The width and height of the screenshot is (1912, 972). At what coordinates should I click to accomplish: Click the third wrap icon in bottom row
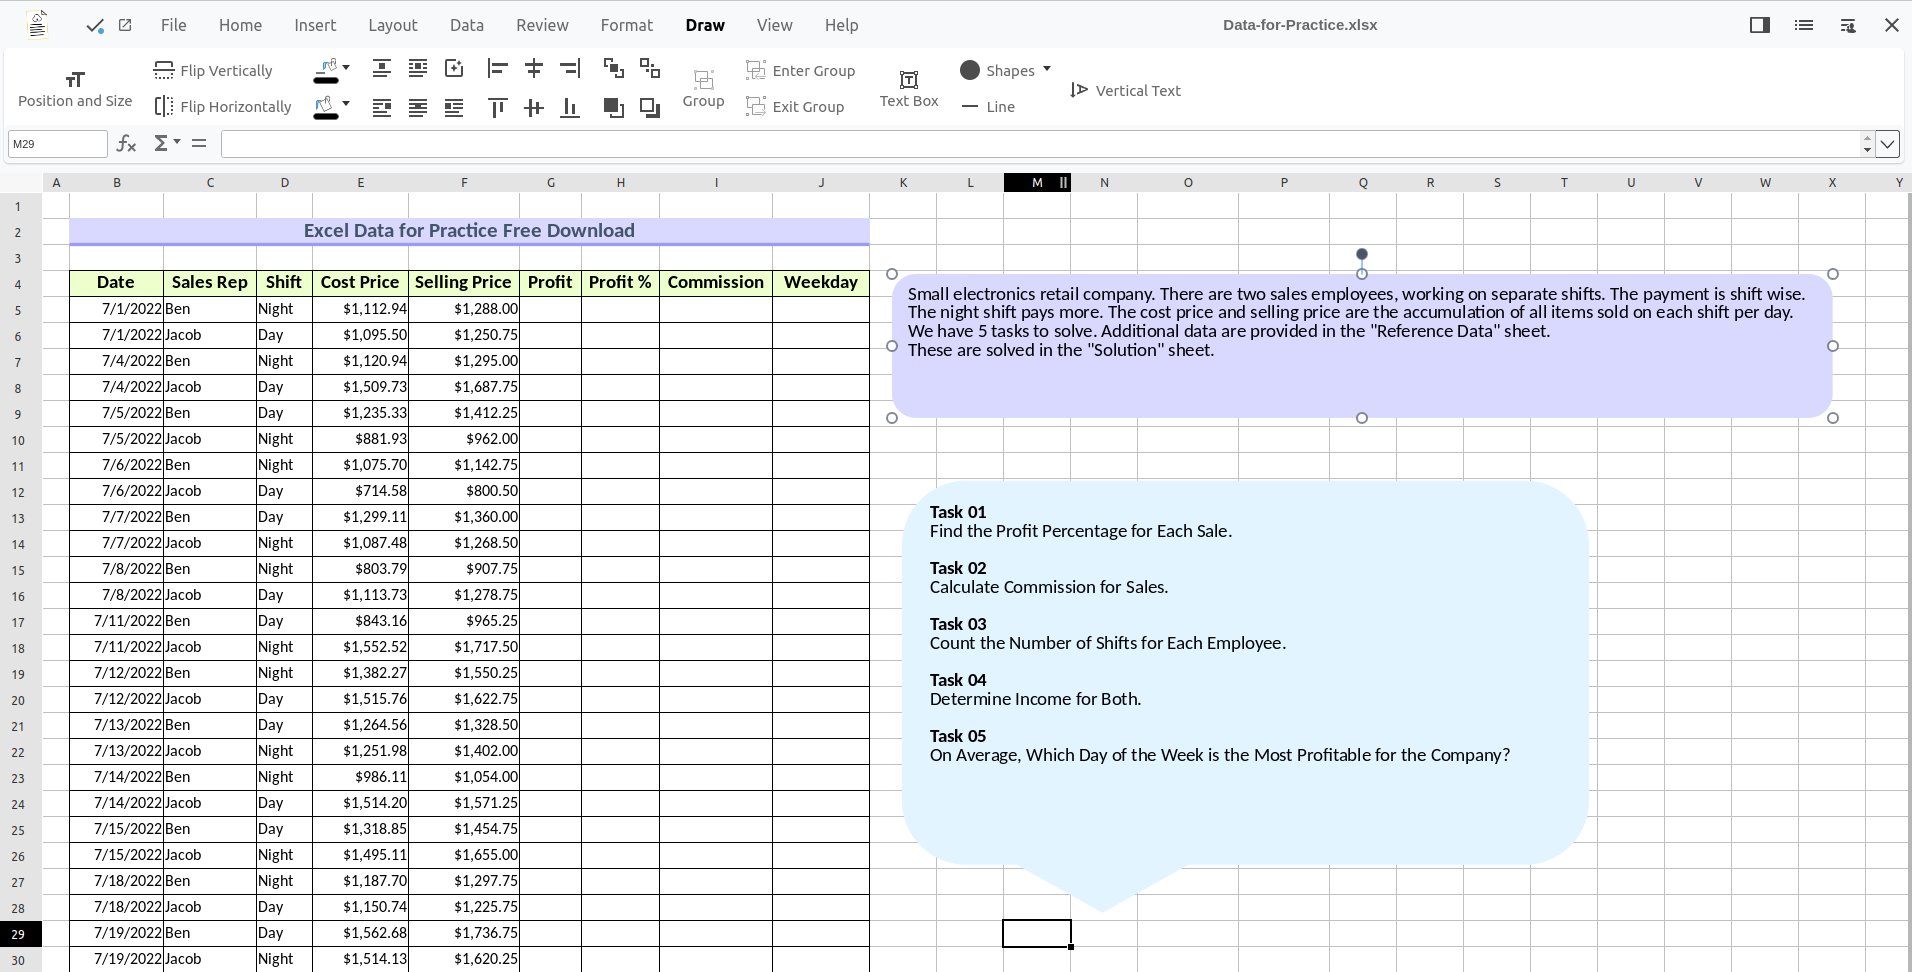coord(454,107)
